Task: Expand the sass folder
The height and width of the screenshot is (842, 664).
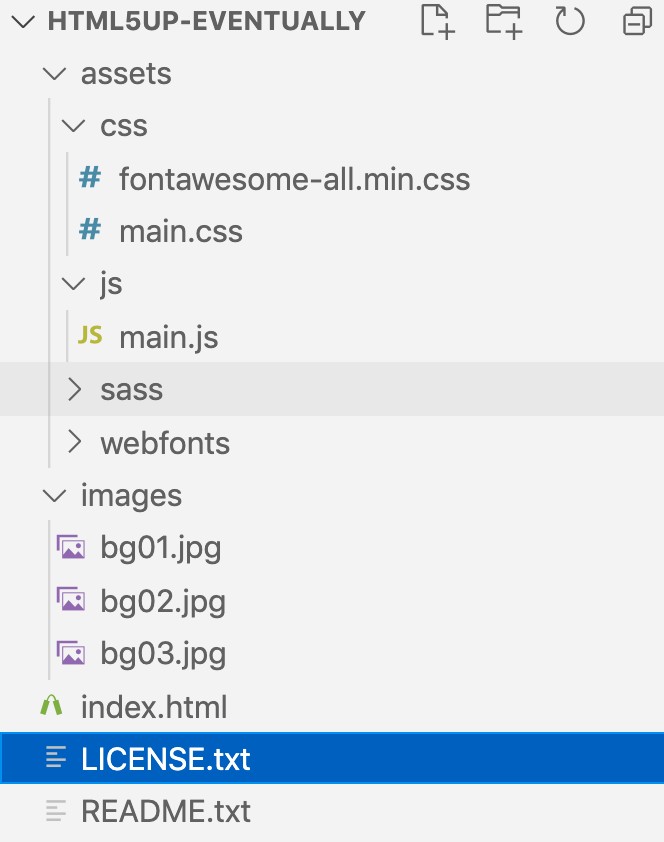Action: click(74, 389)
